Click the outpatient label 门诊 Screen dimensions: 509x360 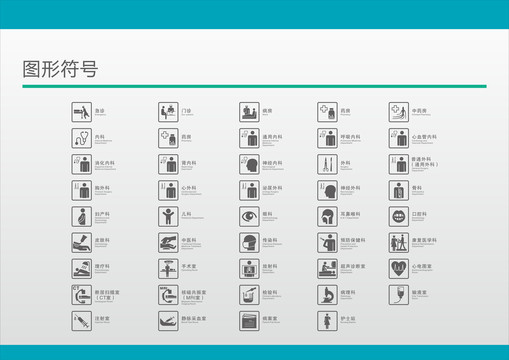187,111
